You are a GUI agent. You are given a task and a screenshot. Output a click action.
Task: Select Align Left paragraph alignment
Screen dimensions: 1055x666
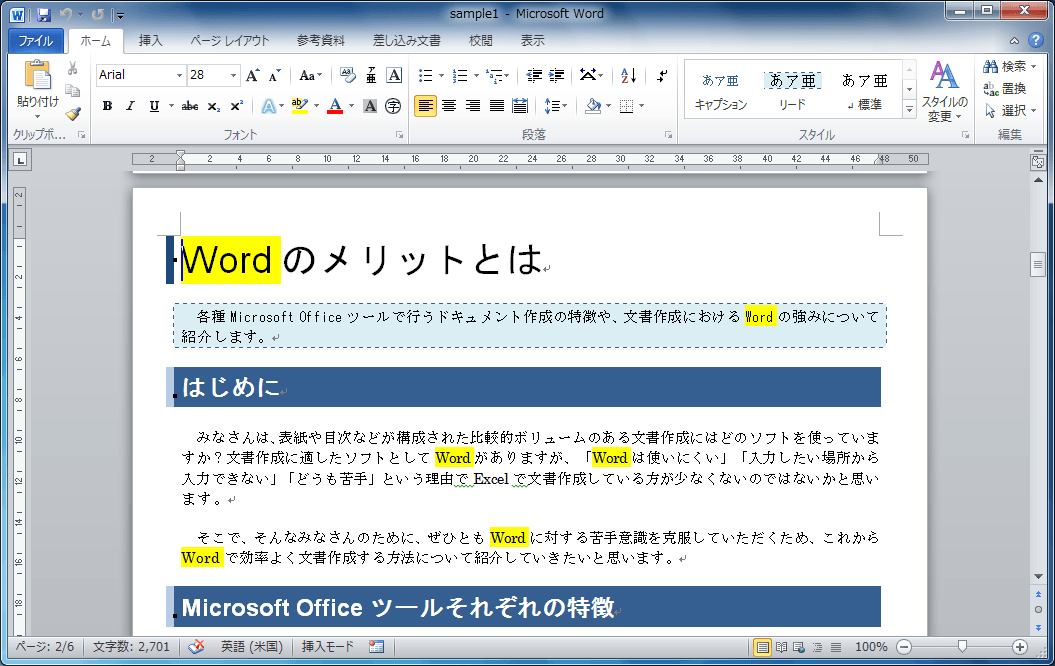click(425, 106)
